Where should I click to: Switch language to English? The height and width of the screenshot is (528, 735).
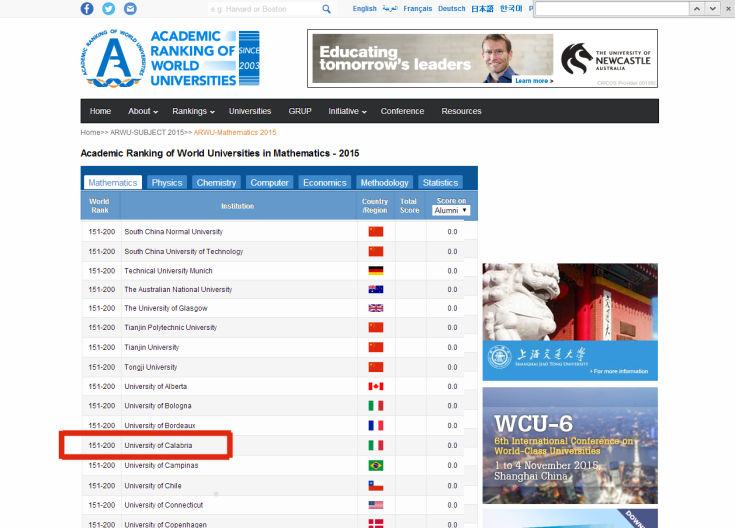click(x=365, y=8)
